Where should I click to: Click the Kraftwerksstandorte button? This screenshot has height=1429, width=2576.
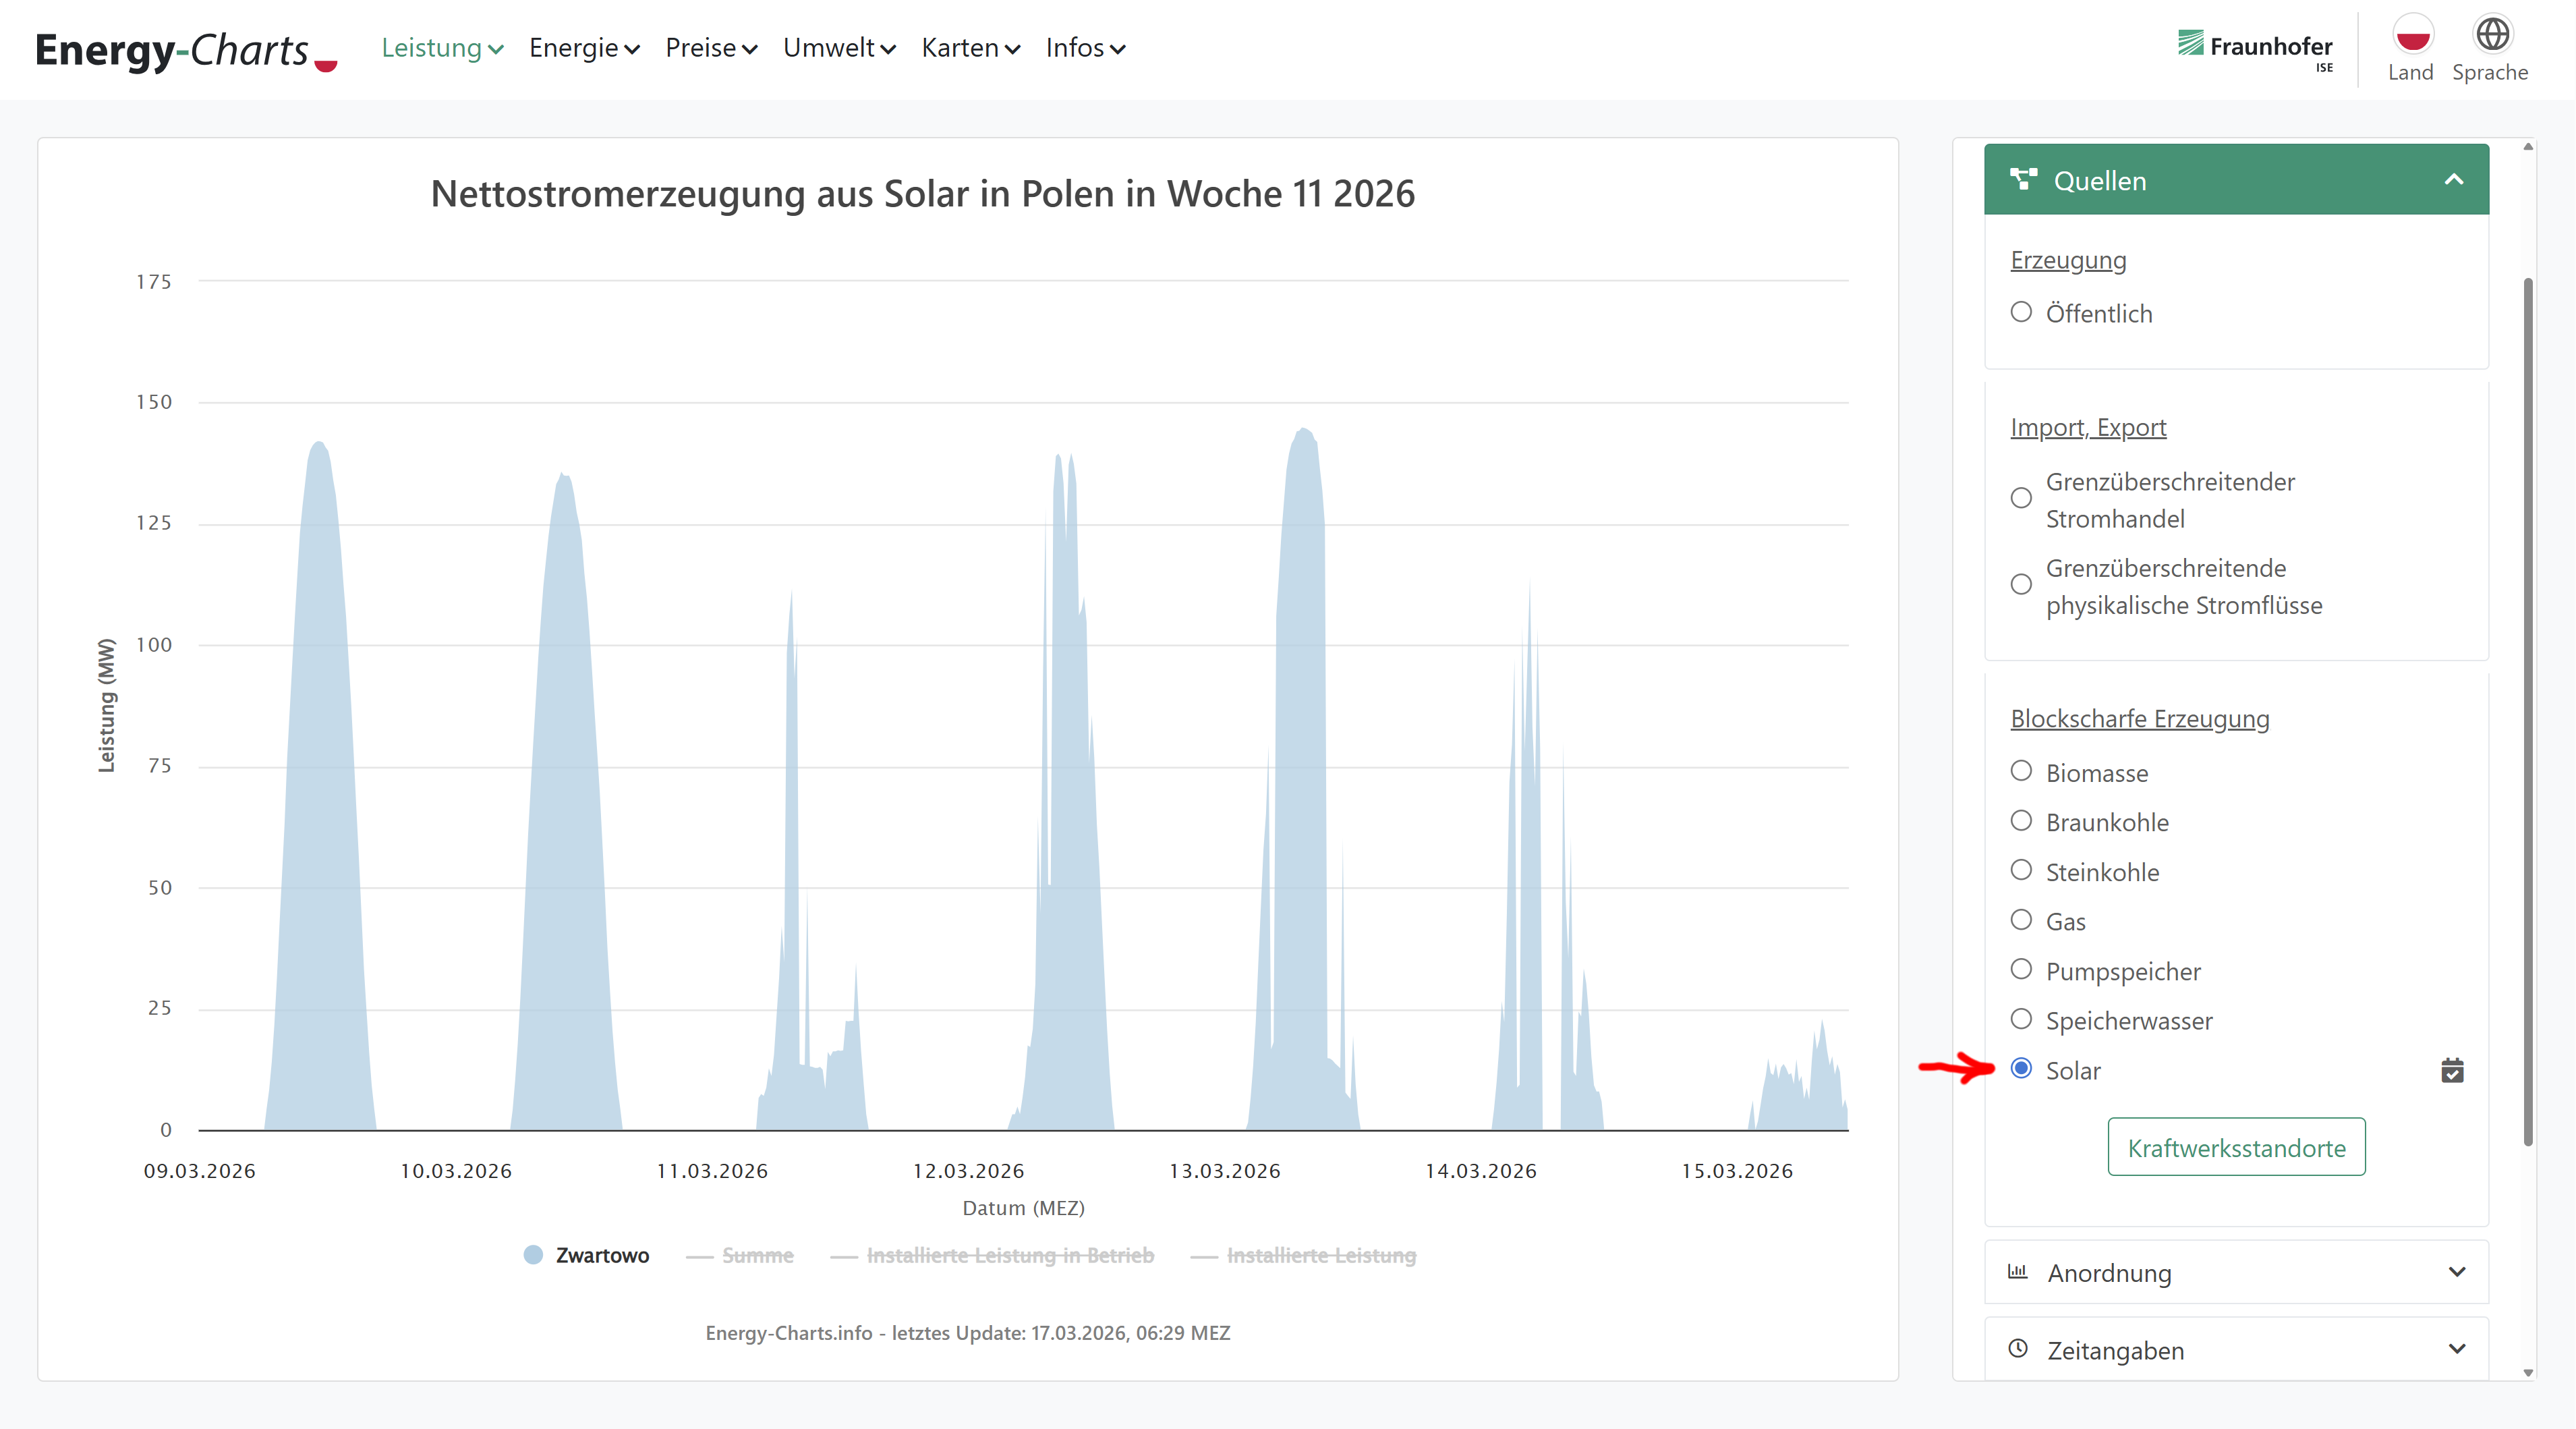2236,1147
